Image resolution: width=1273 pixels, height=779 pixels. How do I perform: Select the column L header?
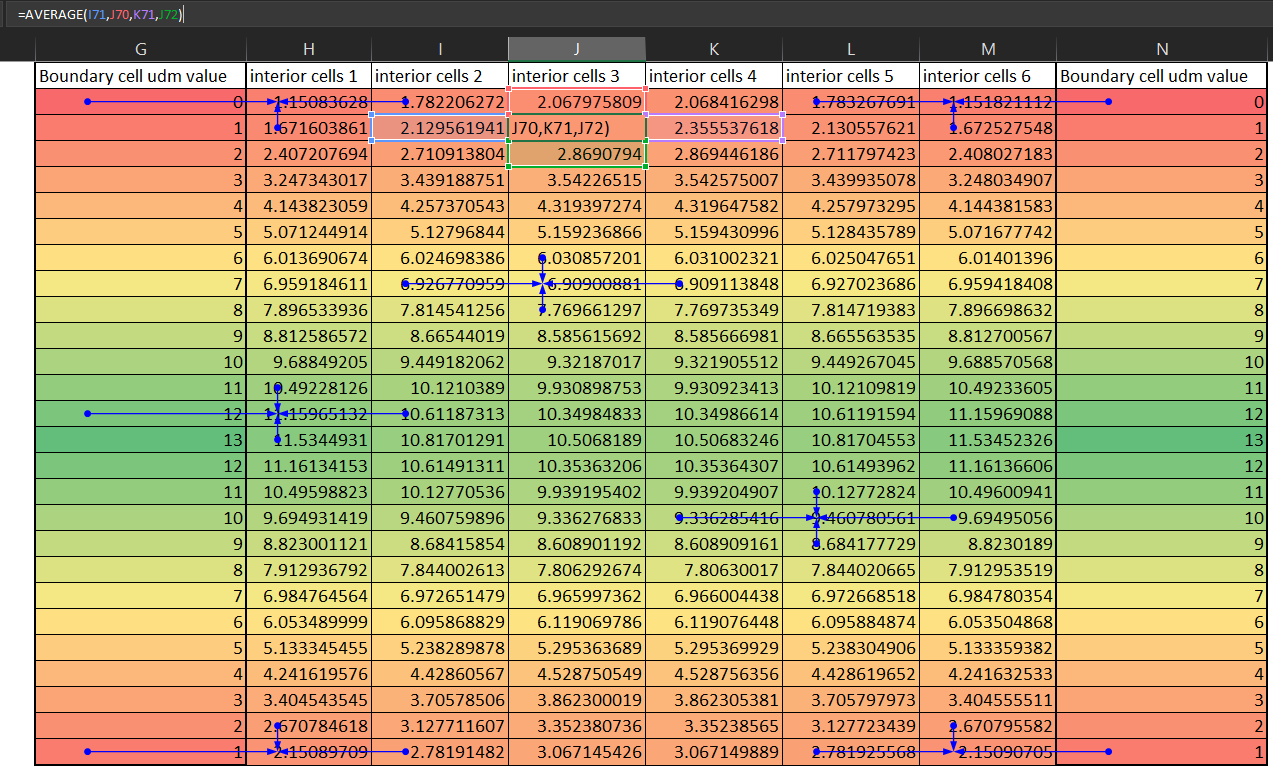(850, 49)
